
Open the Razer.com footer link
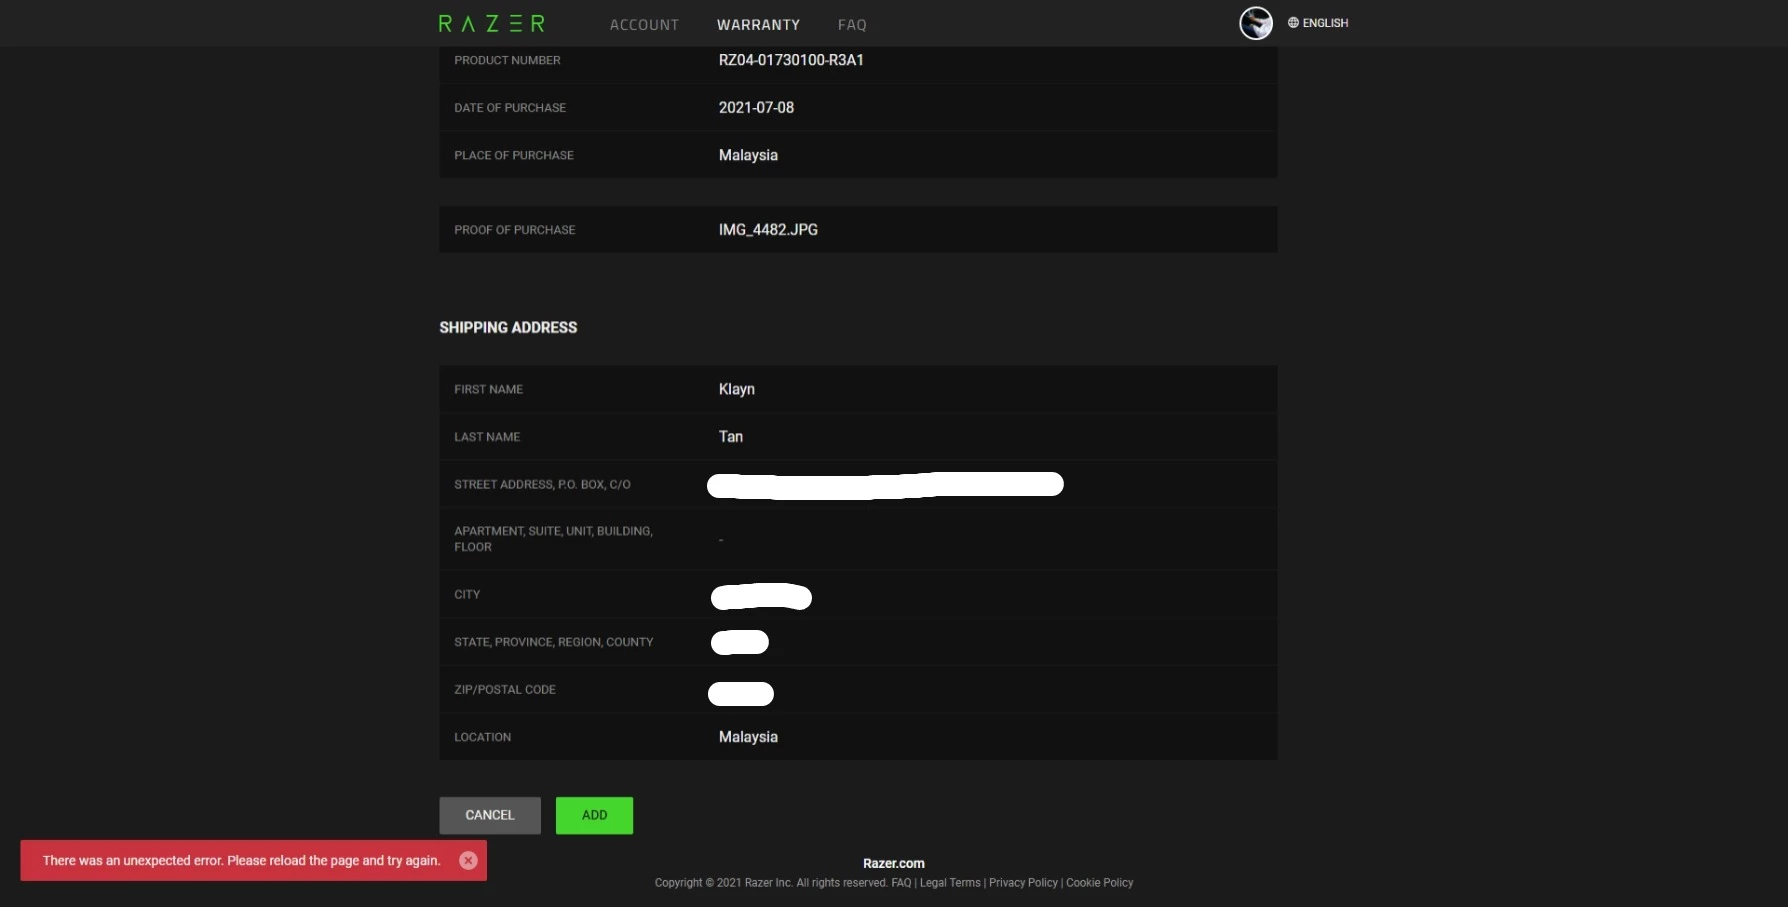894,863
